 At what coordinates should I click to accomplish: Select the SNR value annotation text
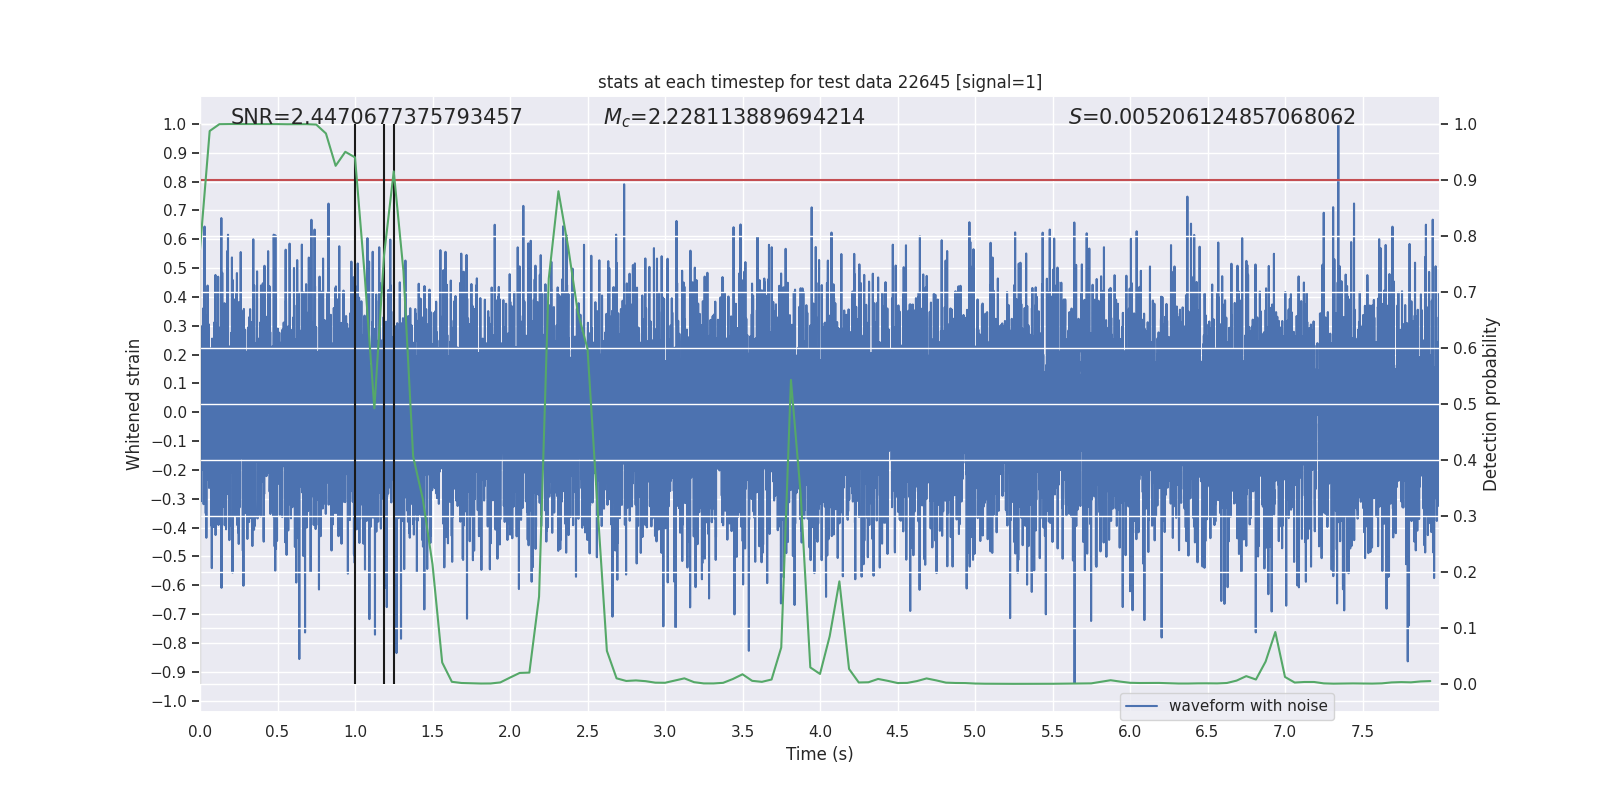click(x=376, y=117)
